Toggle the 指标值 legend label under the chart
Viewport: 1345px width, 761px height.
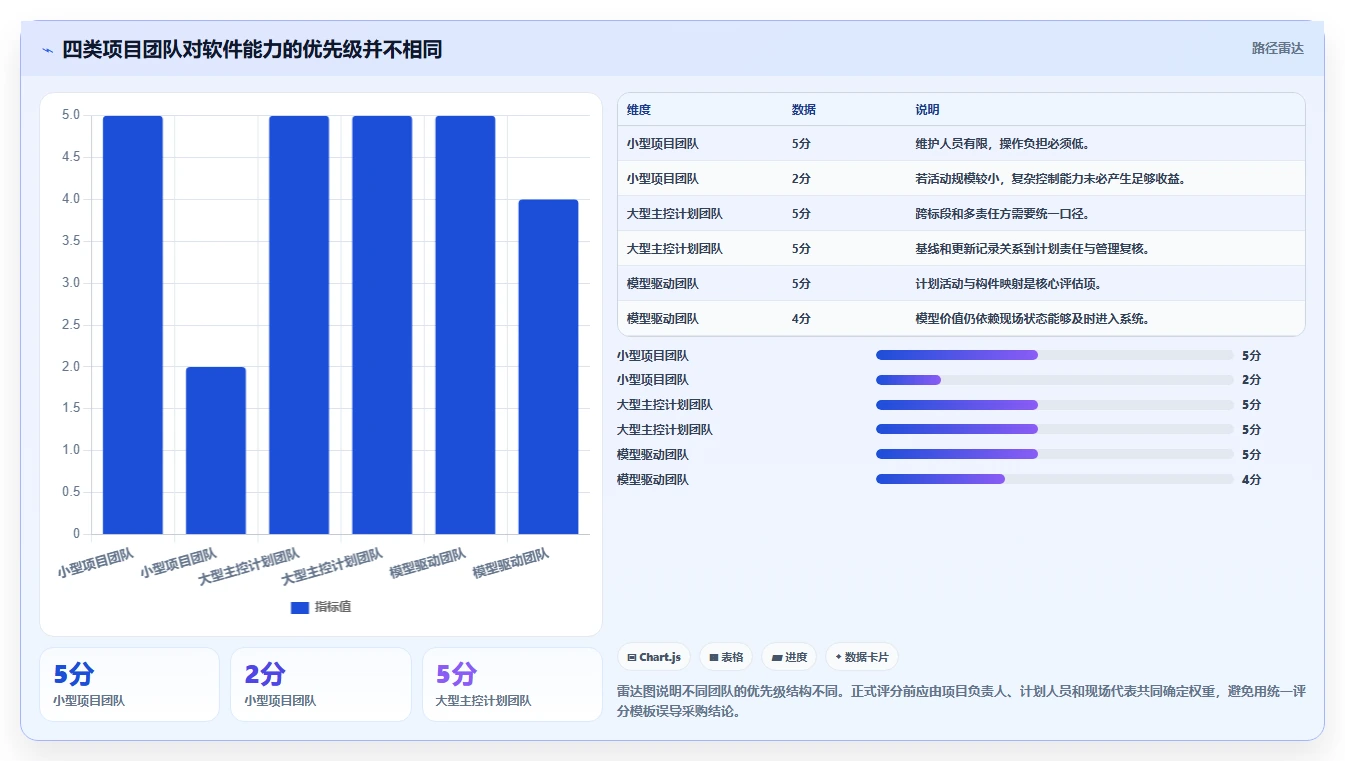(333, 607)
